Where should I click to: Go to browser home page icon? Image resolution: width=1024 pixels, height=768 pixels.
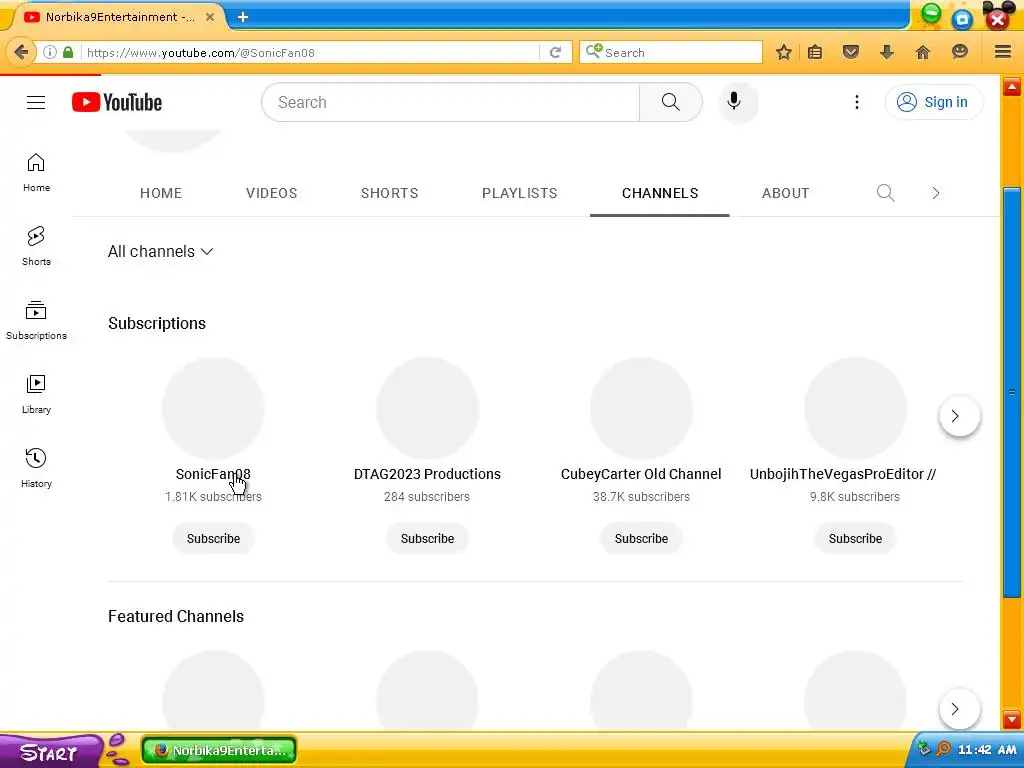click(x=922, y=52)
